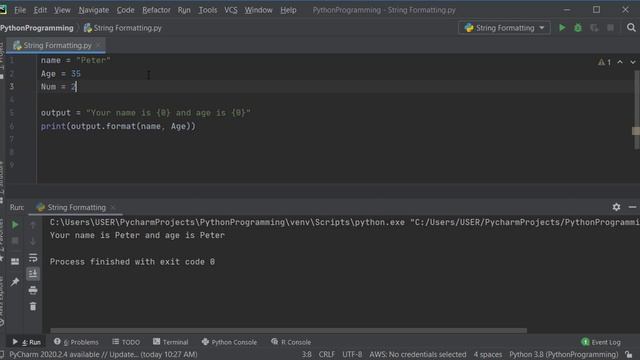Open the Navigate menu
The width and height of the screenshot is (640, 360).
[x=93, y=10]
